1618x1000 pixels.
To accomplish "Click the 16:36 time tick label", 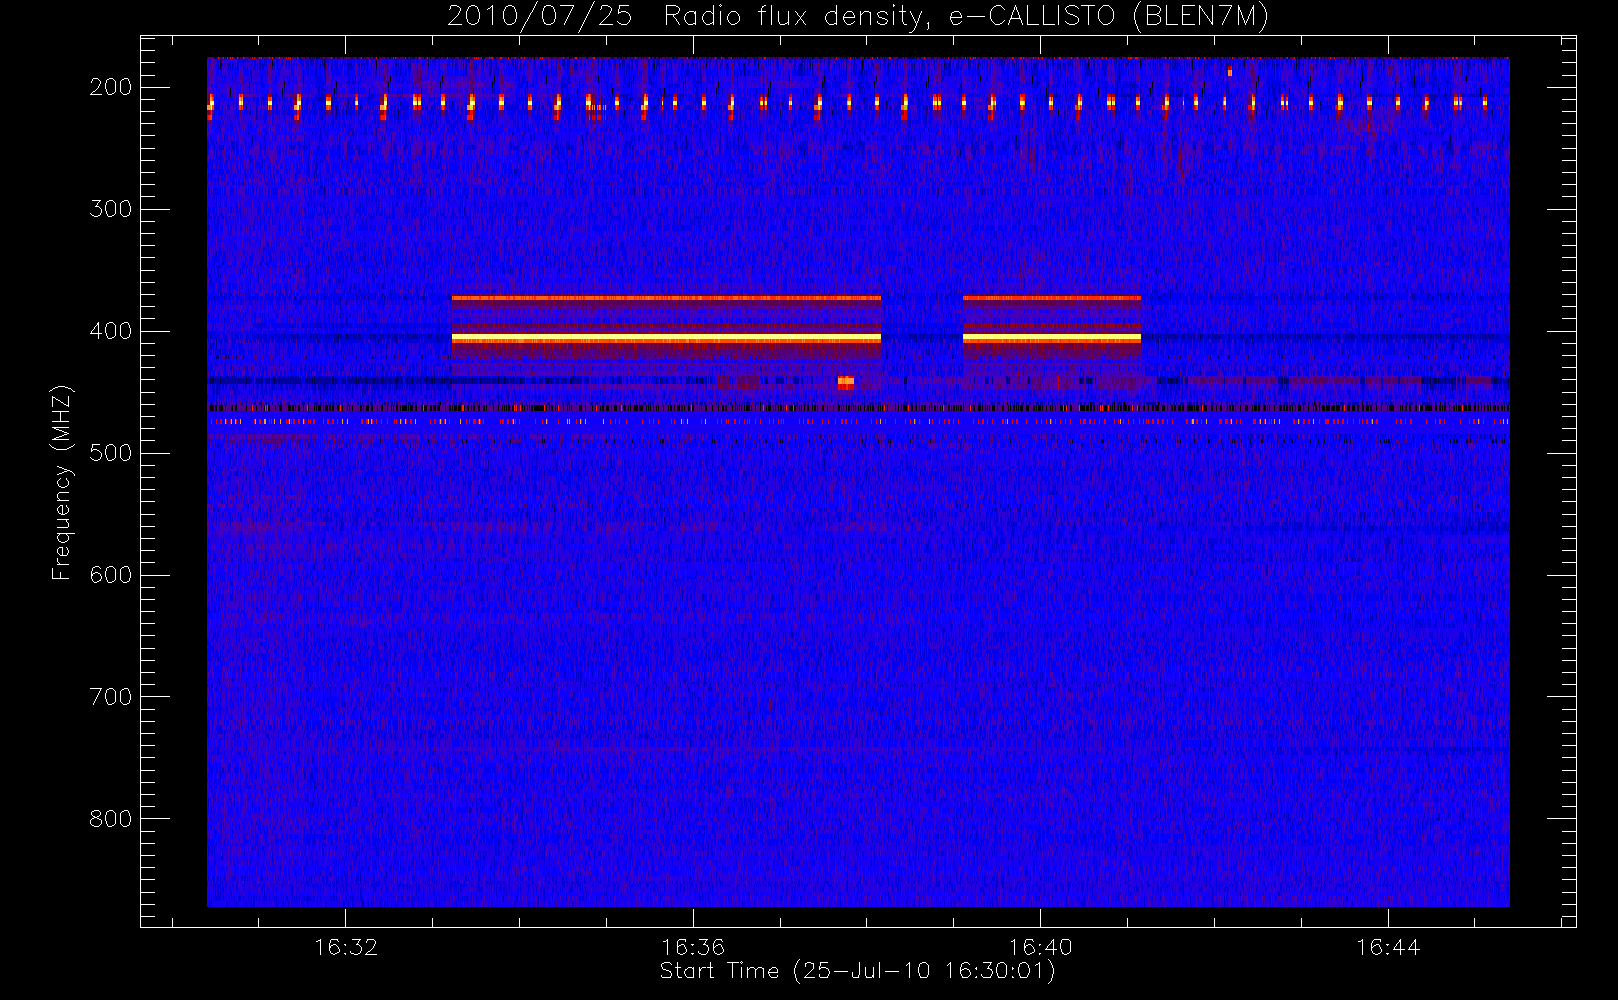I will (x=693, y=947).
